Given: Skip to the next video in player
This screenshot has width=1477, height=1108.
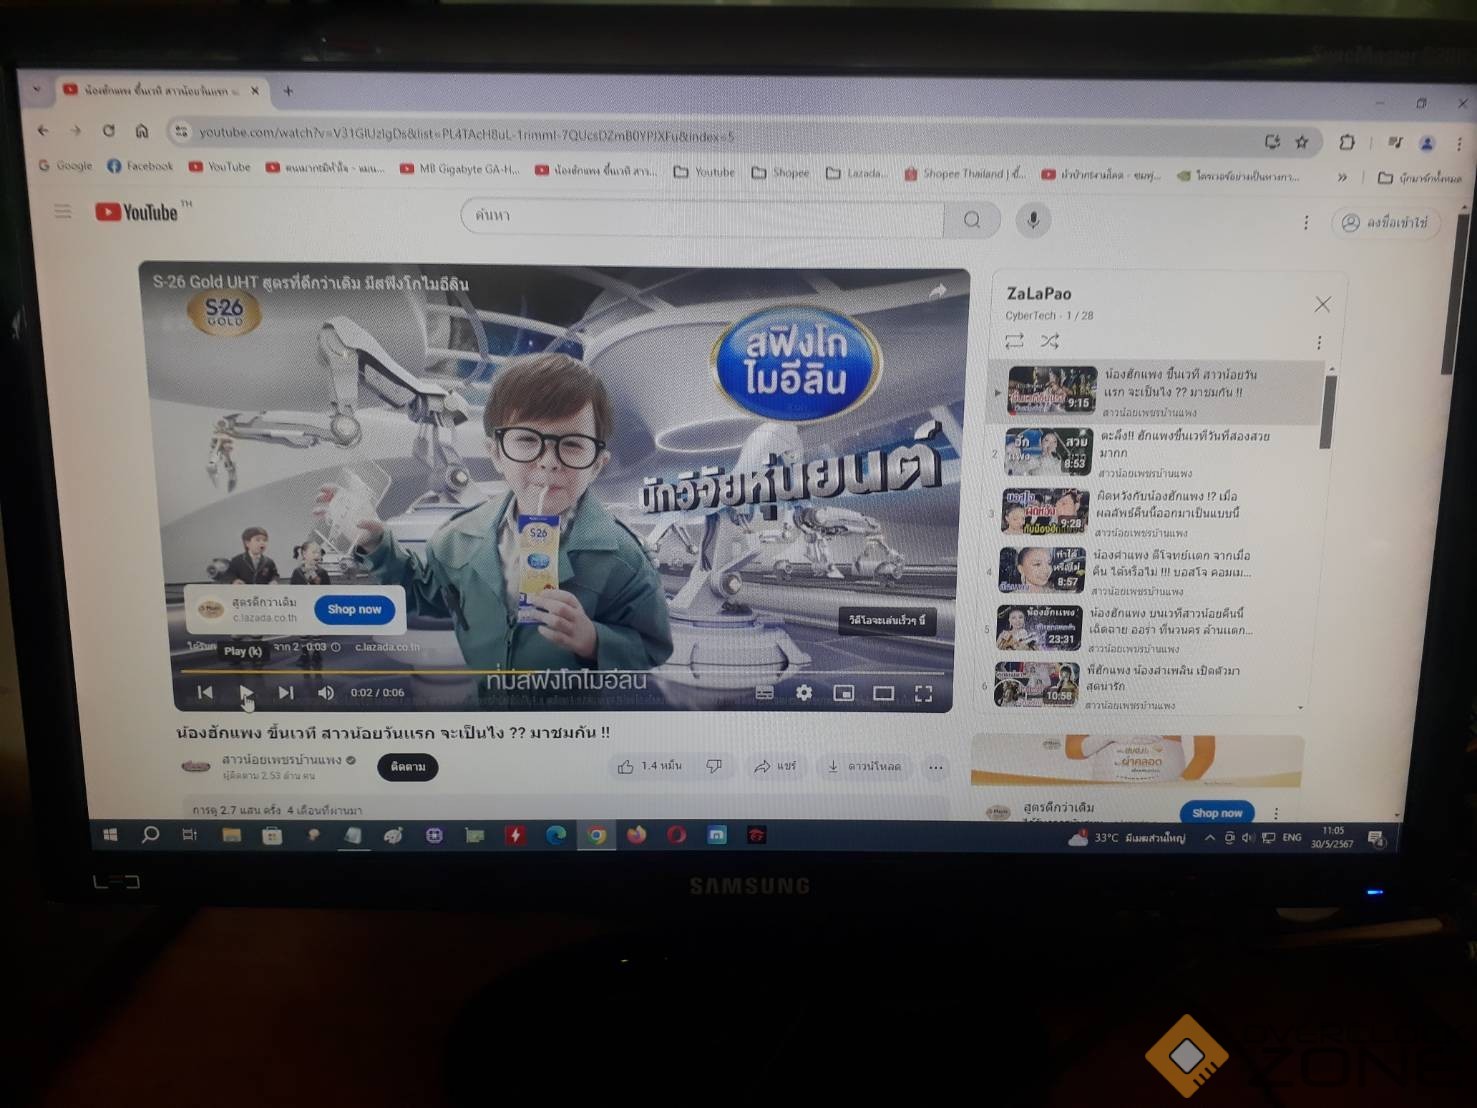Looking at the screenshot, I should [x=286, y=692].
